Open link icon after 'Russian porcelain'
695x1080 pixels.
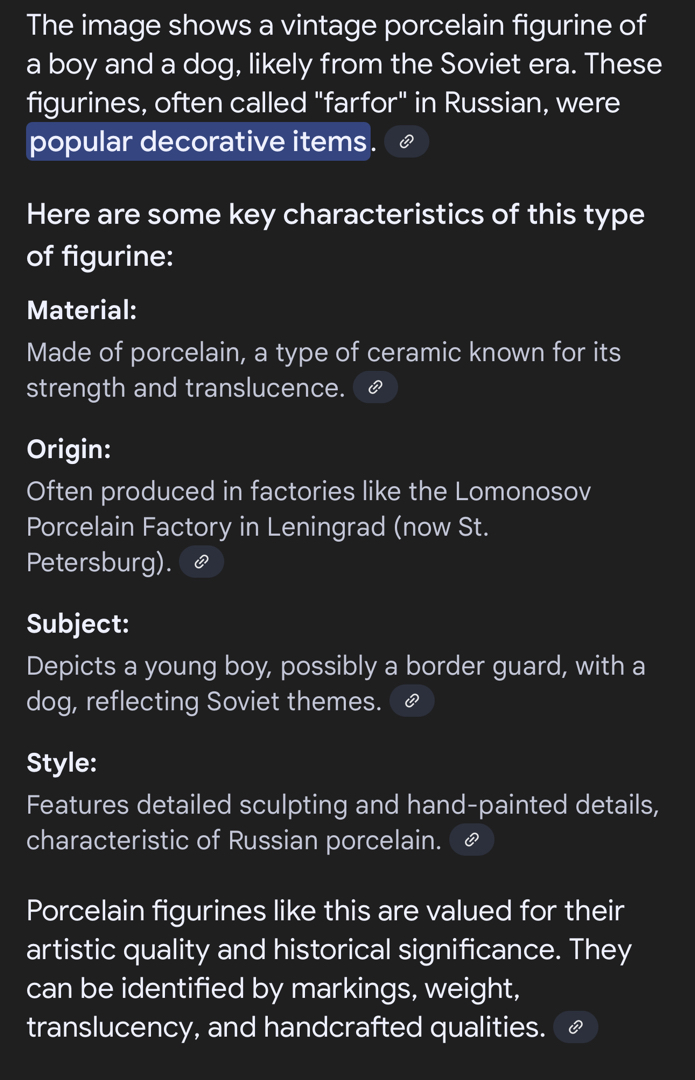click(x=472, y=840)
